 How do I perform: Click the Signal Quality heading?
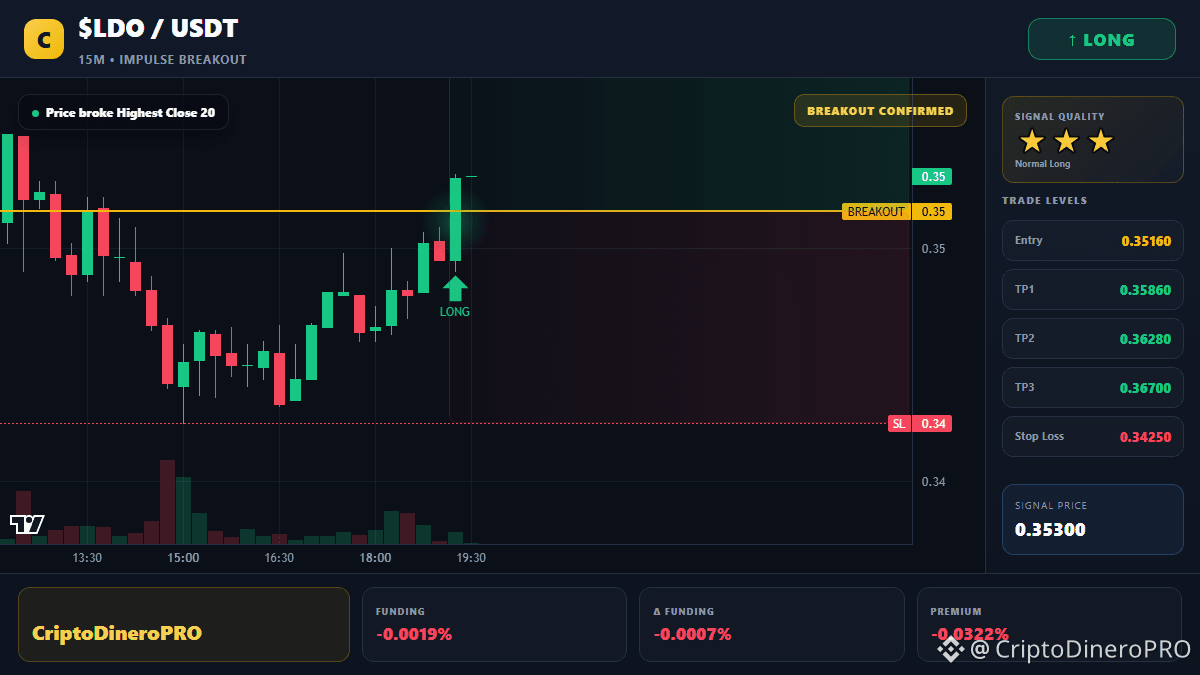[x=1060, y=117]
